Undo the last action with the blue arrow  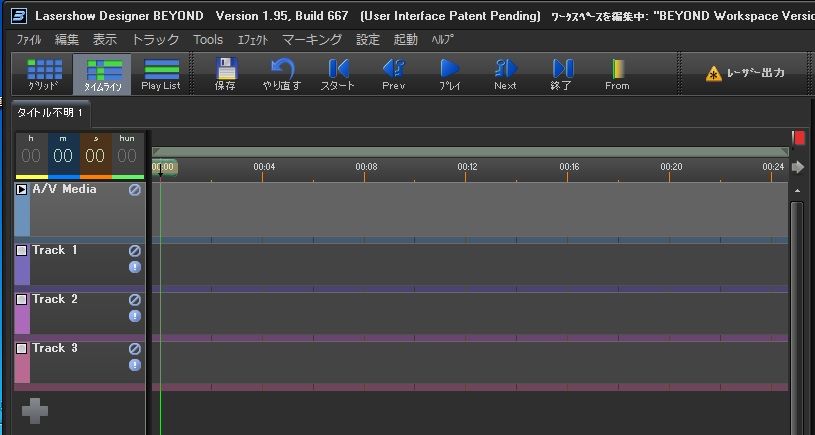click(282, 74)
